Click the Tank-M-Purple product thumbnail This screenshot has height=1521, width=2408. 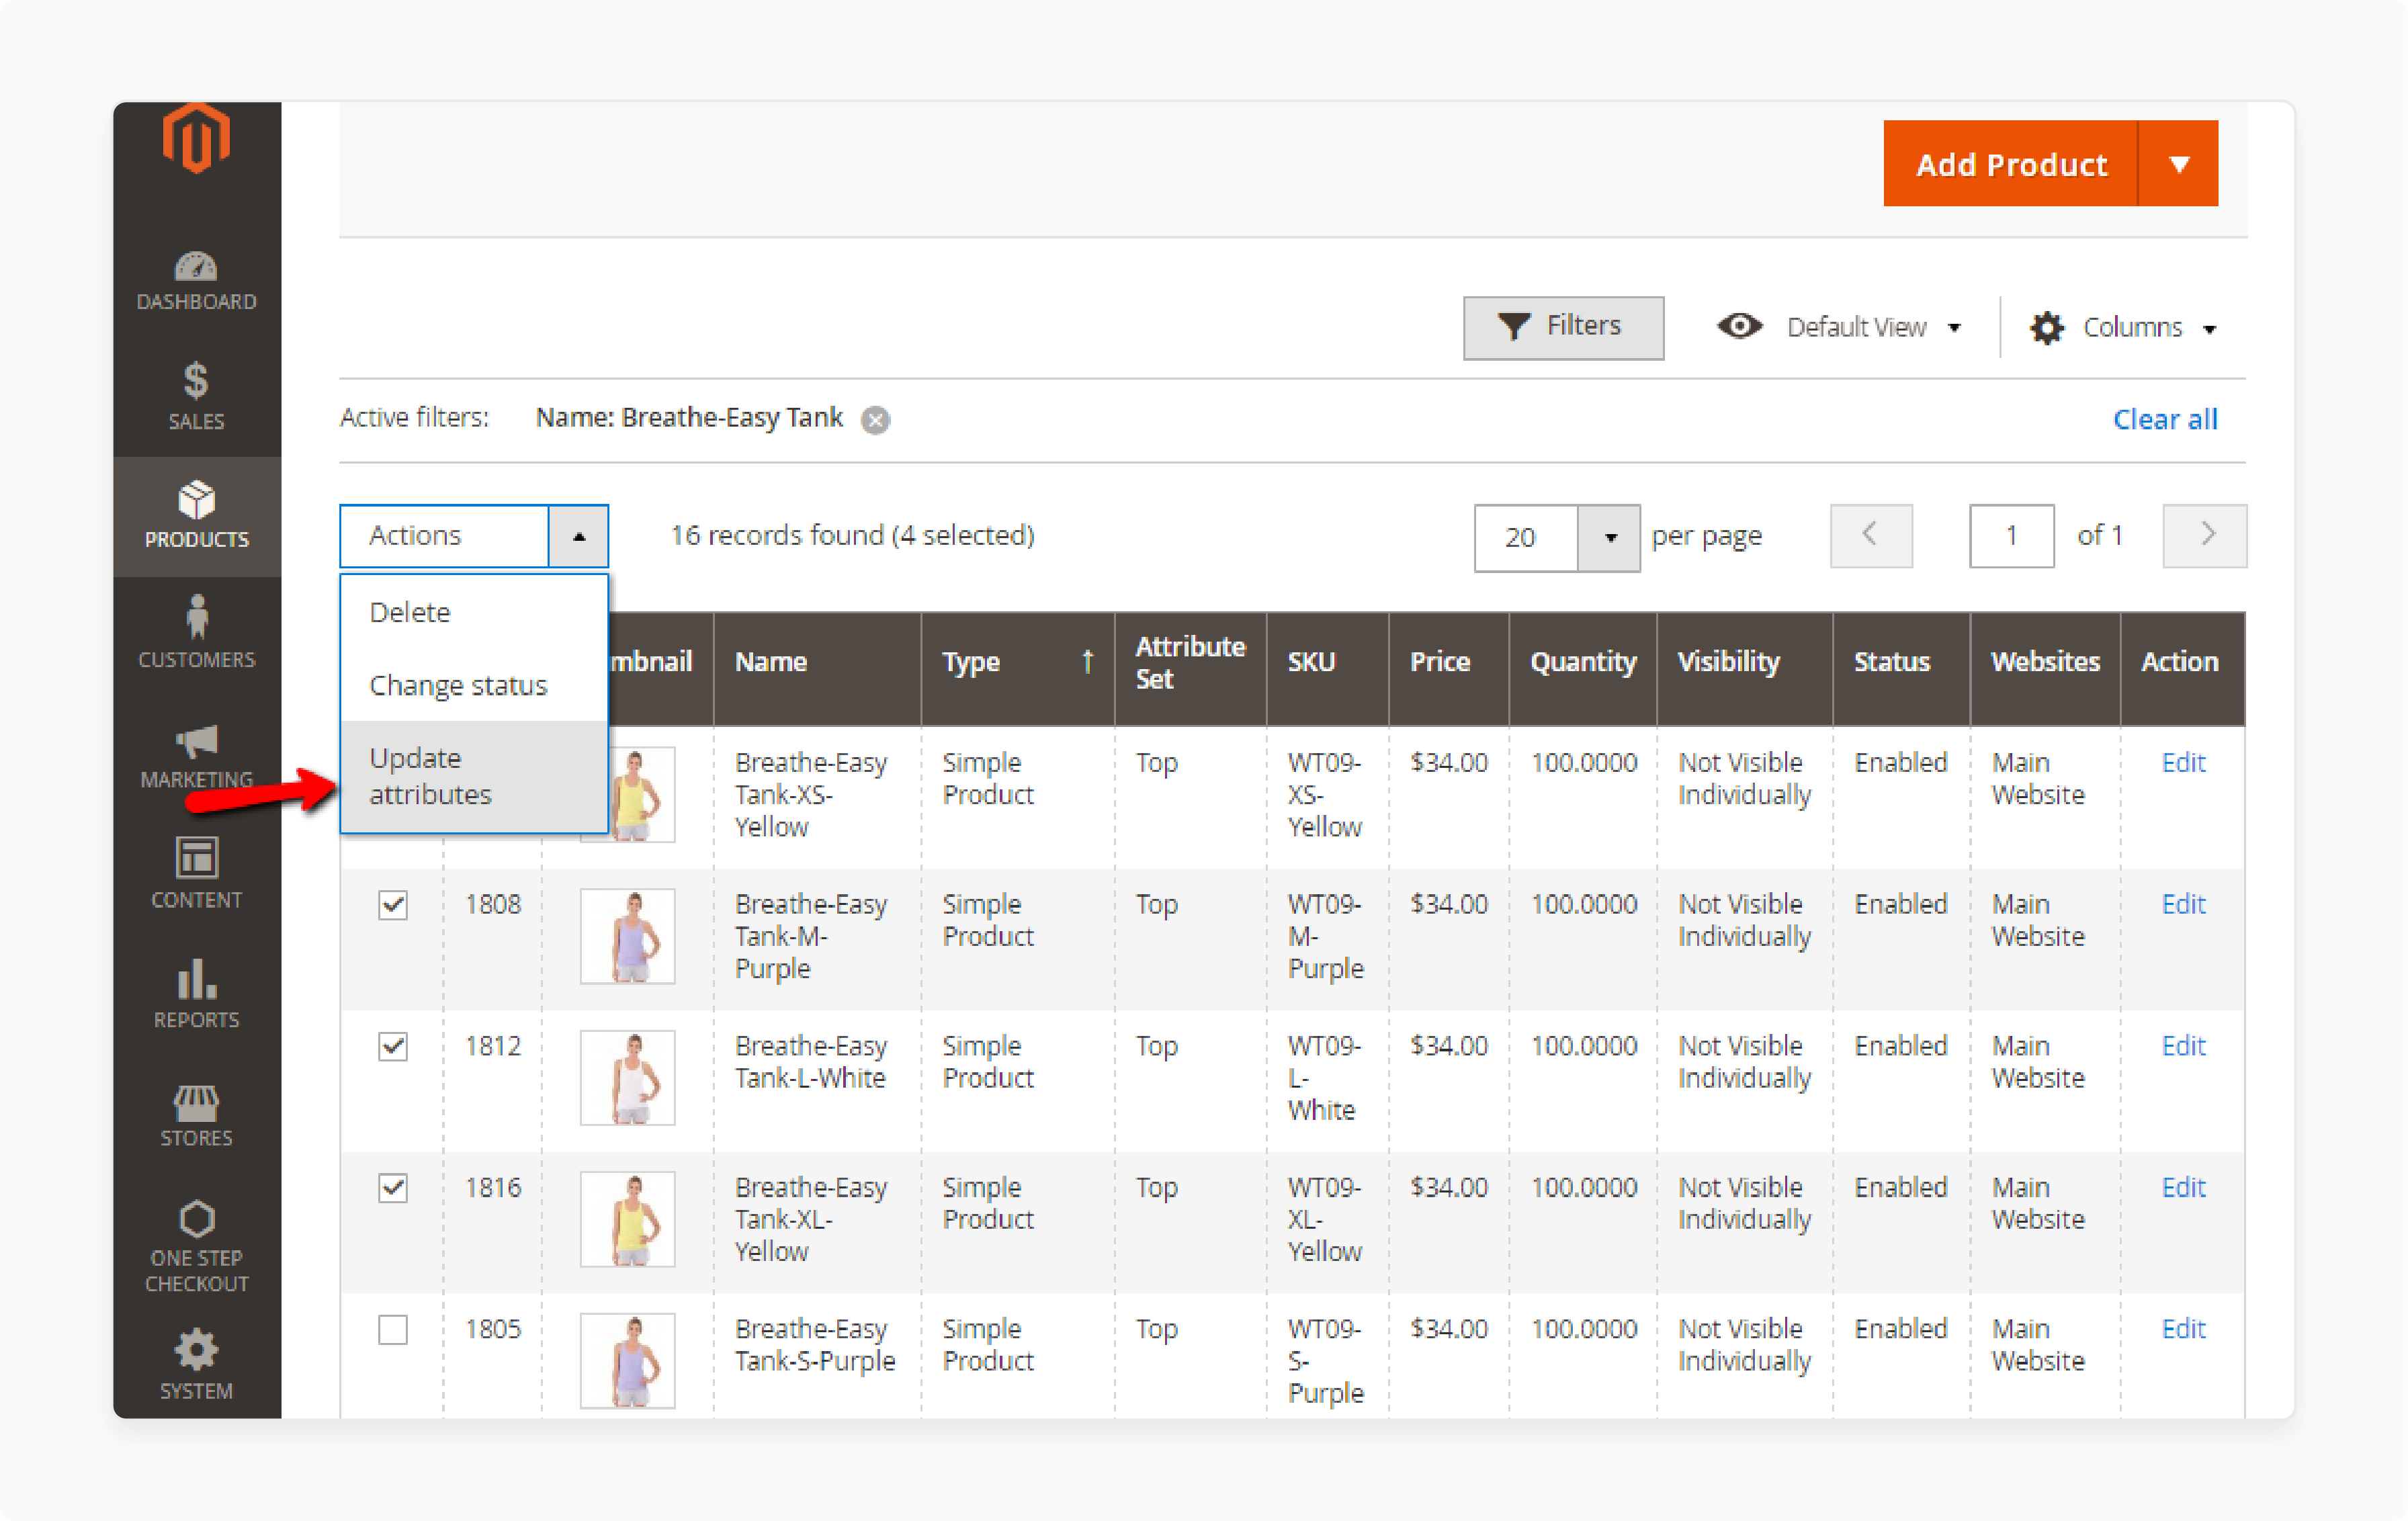tap(628, 937)
